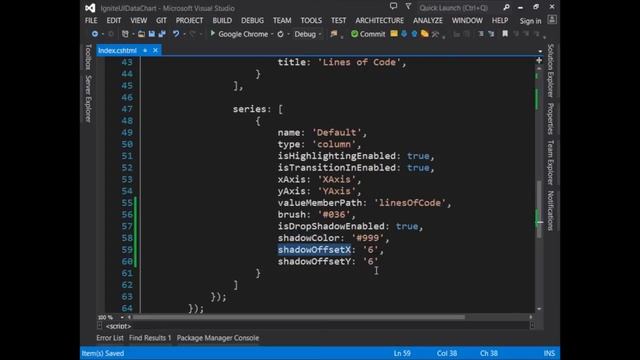
Task: Close the Index.cshtml tab
Action: click(x=156, y=50)
